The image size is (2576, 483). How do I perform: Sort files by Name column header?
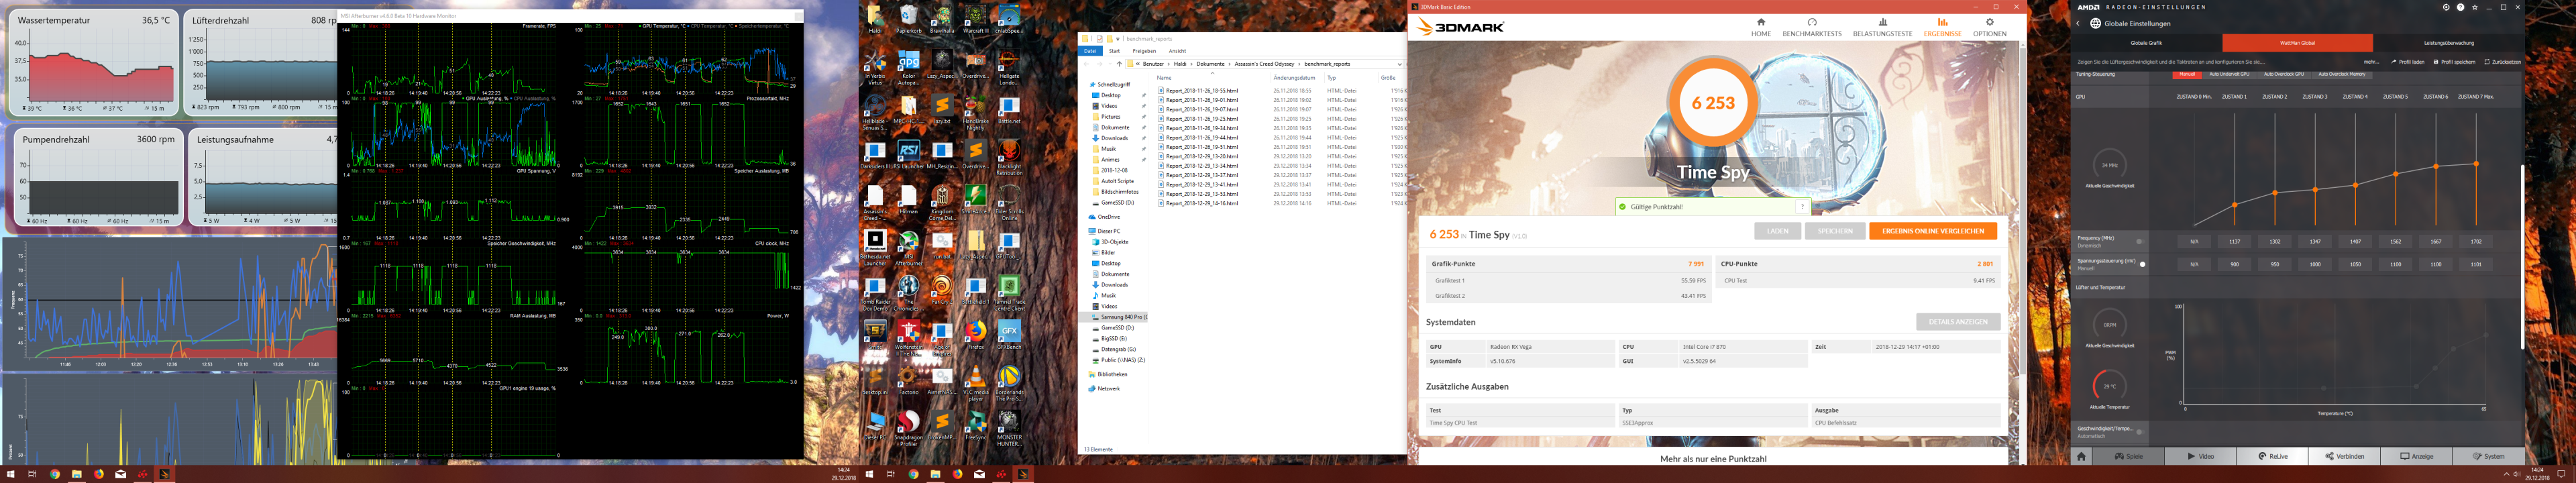[1164, 77]
